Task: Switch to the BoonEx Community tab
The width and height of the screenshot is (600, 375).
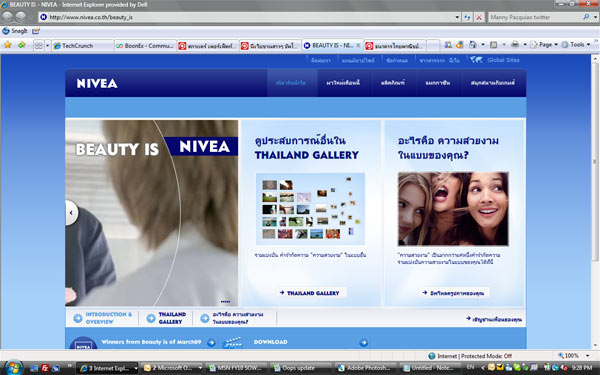Action: click(x=145, y=46)
